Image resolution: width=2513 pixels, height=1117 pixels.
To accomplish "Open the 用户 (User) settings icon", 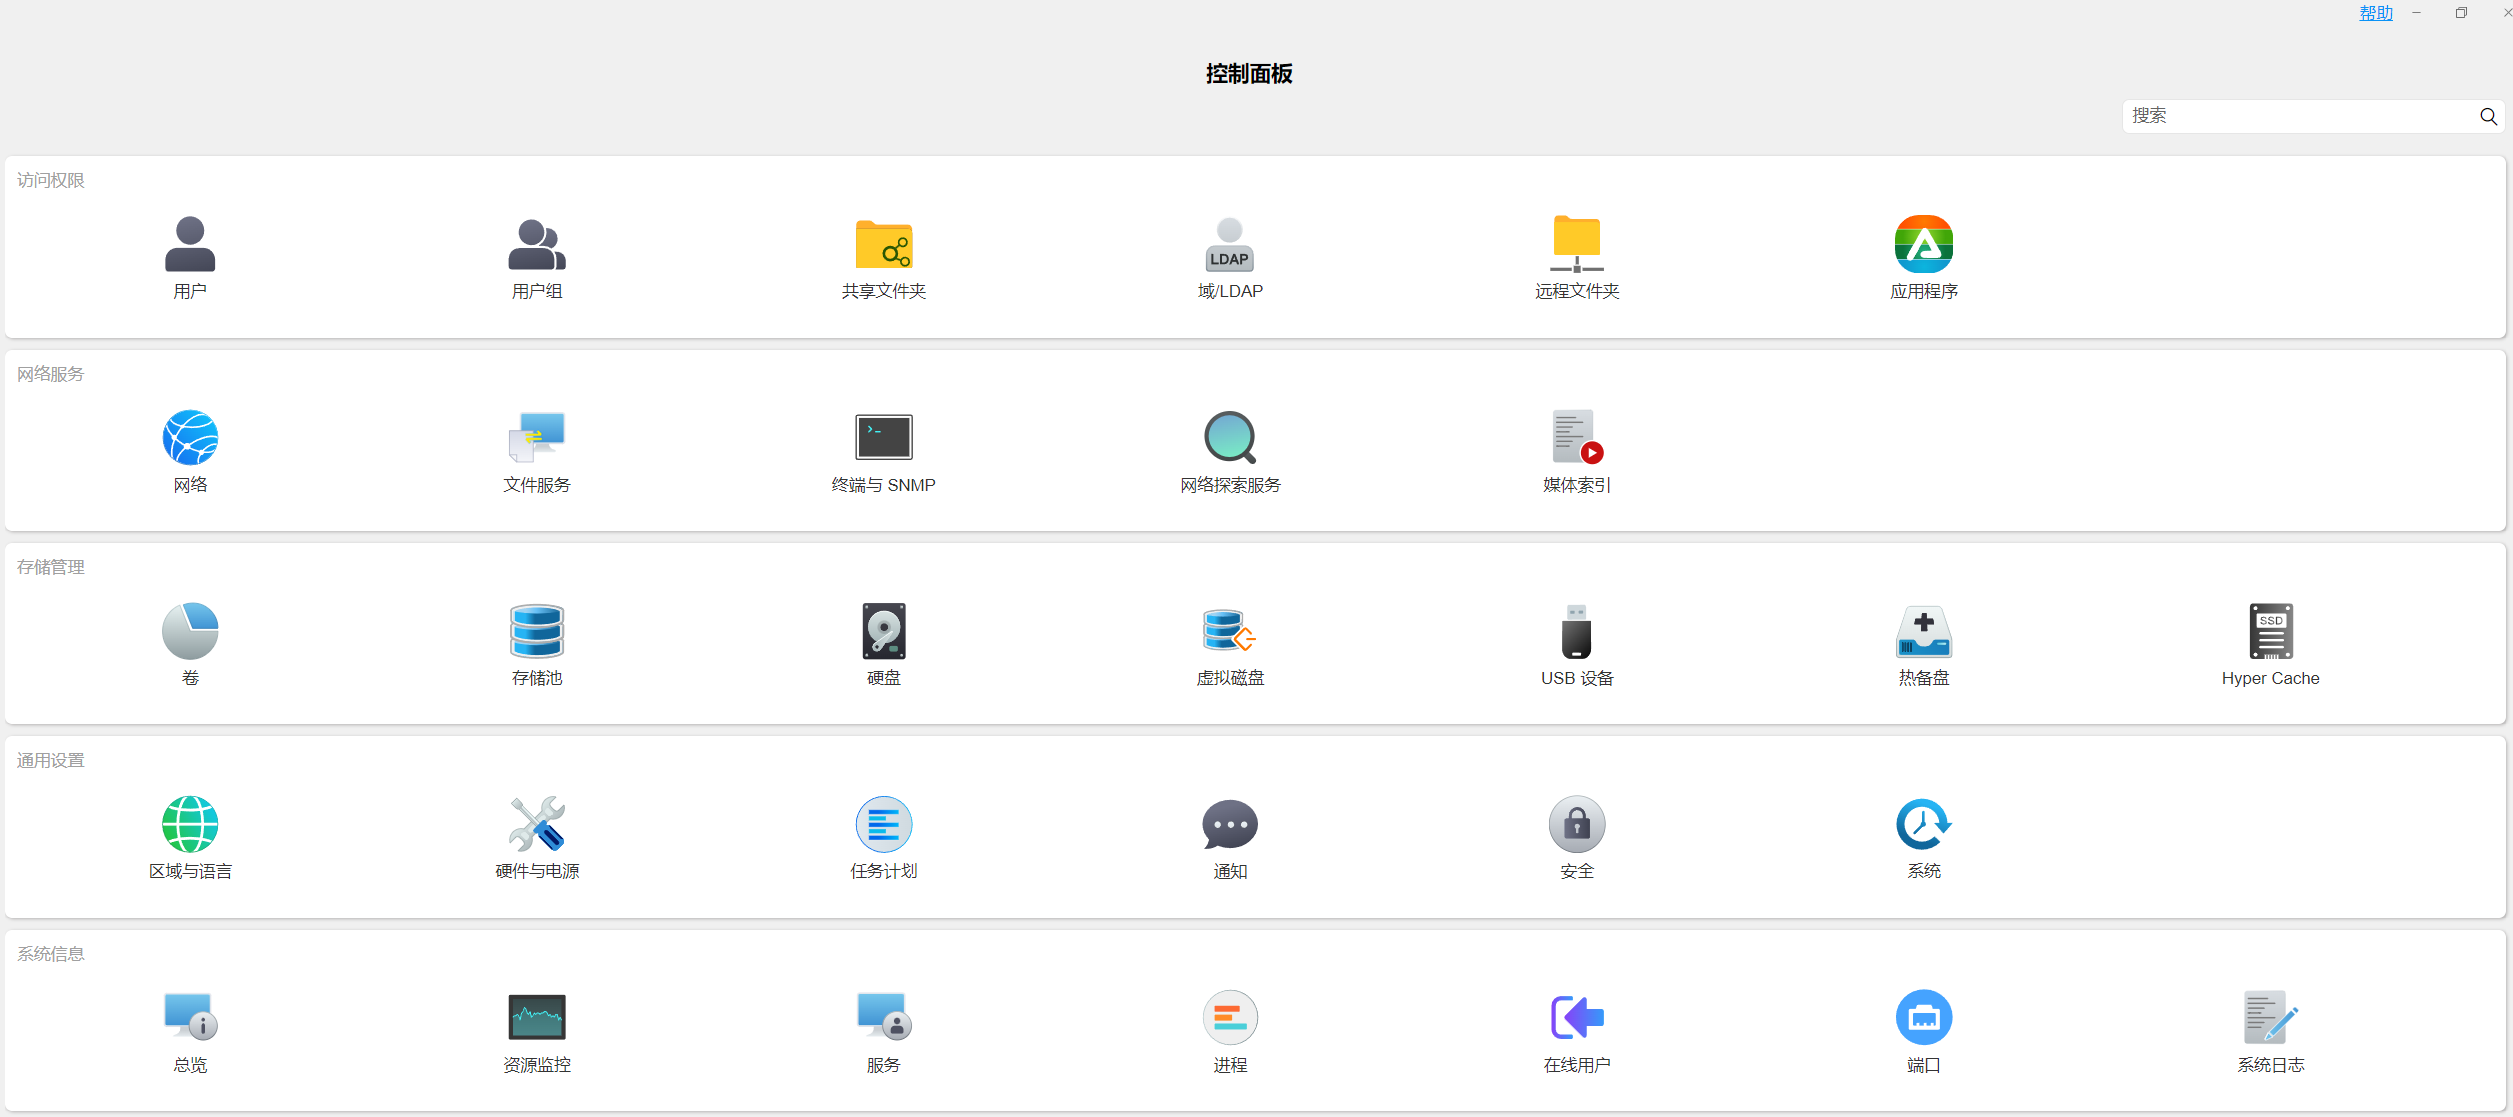I will [x=189, y=244].
